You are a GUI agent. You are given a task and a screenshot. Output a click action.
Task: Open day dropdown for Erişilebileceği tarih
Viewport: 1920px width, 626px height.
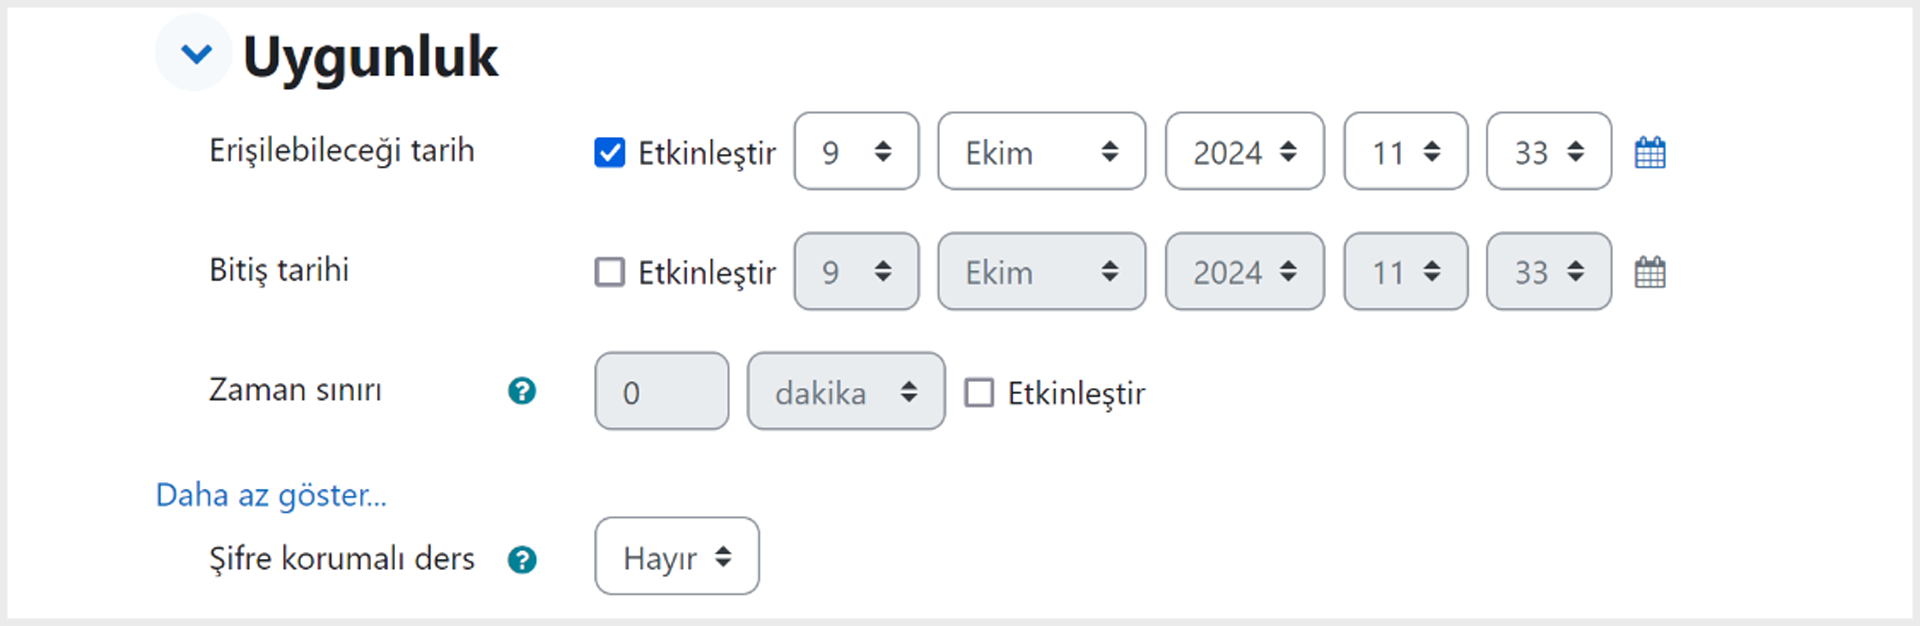857,151
